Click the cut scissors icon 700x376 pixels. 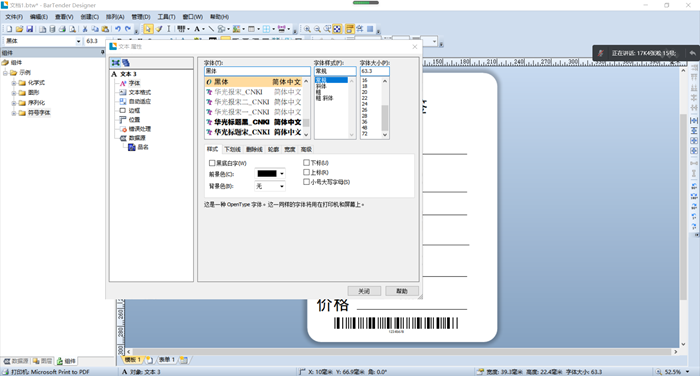[85, 29]
